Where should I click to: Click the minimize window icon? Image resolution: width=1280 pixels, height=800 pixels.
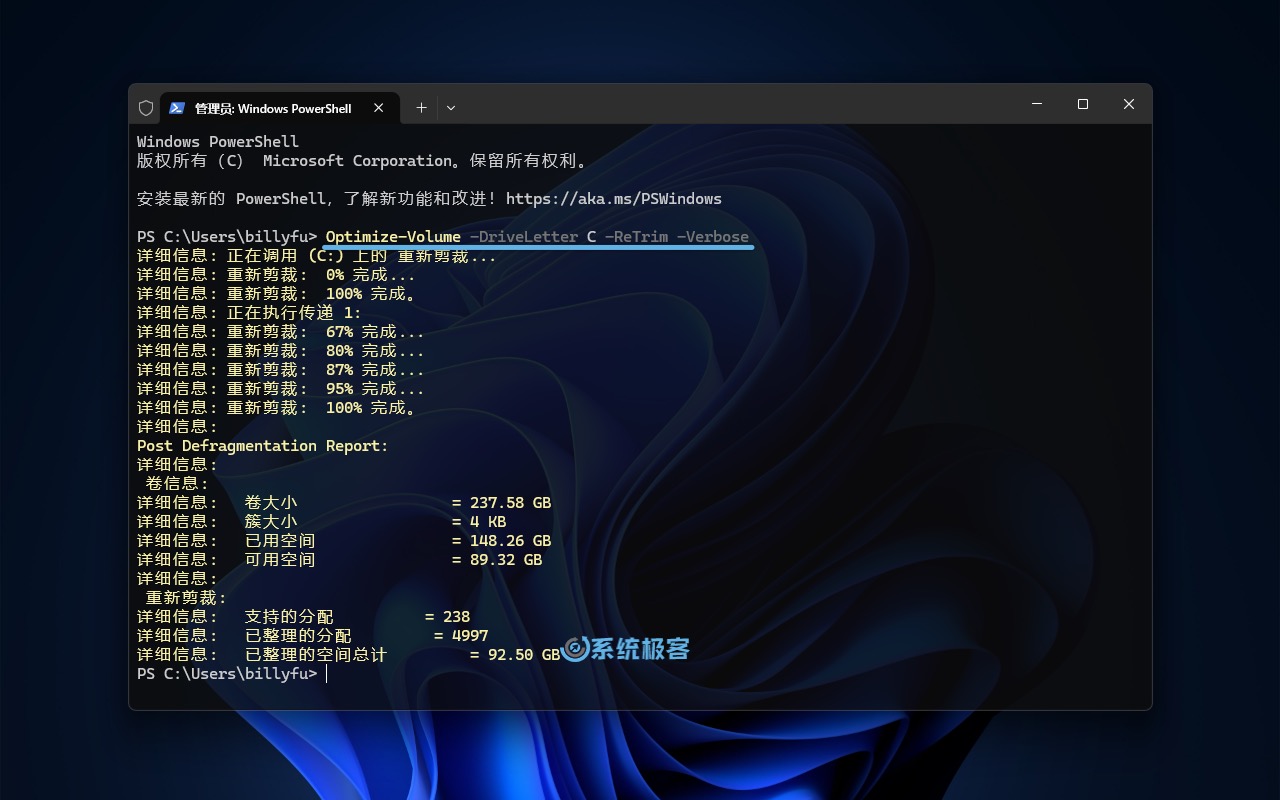(x=1036, y=104)
